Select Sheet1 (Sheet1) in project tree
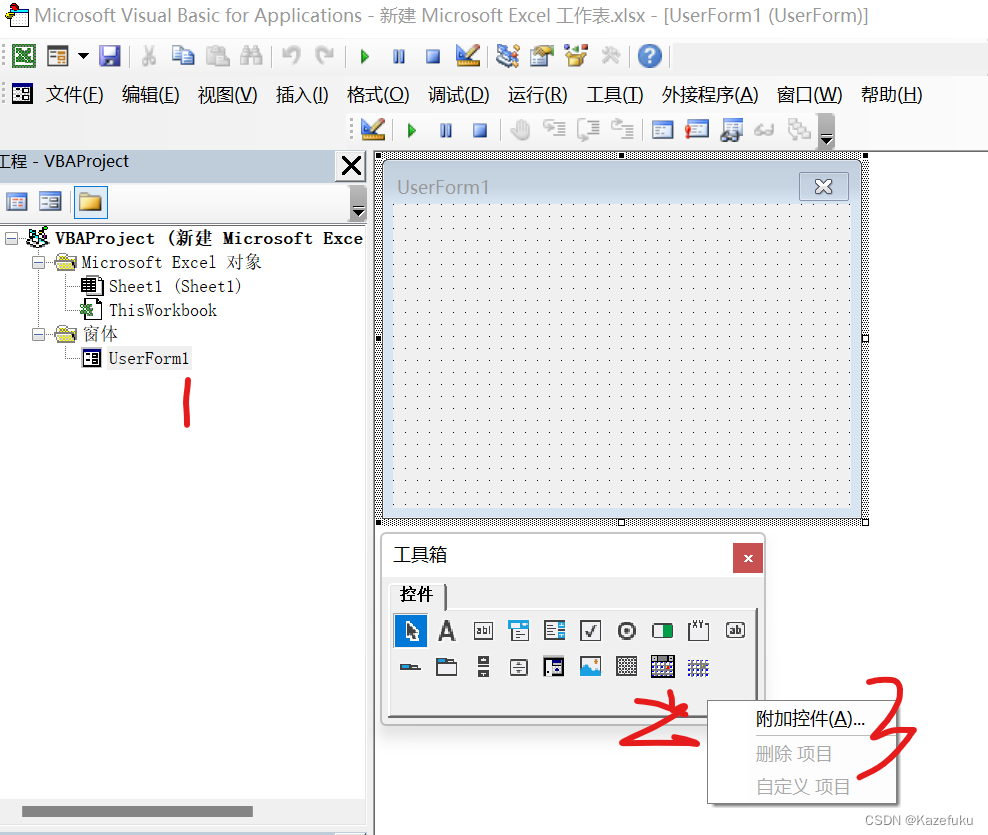988x835 pixels. click(175, 287)
